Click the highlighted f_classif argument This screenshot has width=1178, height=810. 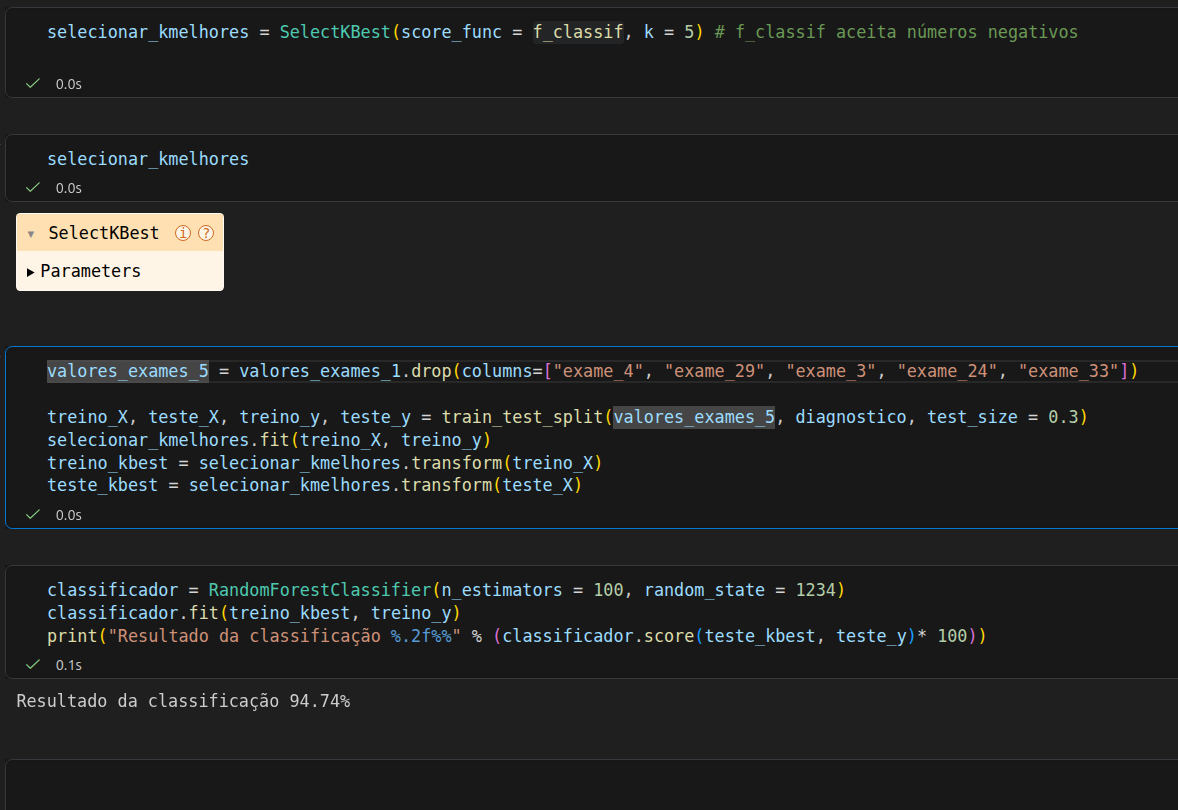coord(578,32)
